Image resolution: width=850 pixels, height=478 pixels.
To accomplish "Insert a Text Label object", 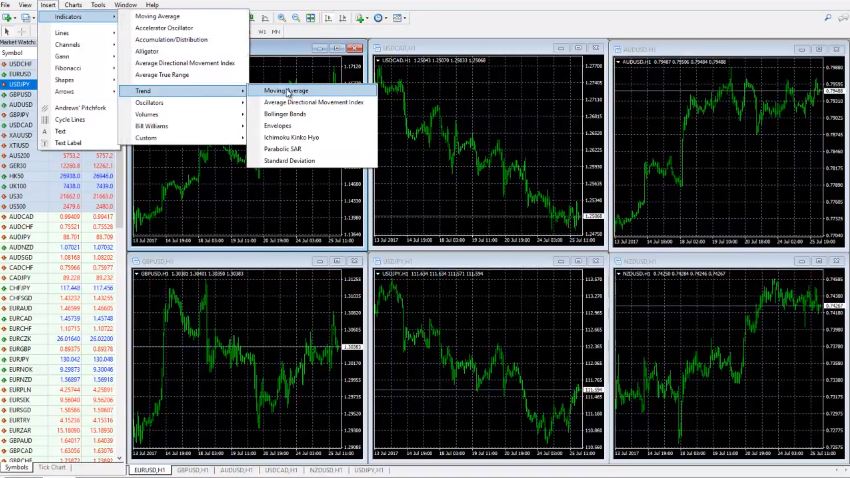I will [x=68, y=143].
